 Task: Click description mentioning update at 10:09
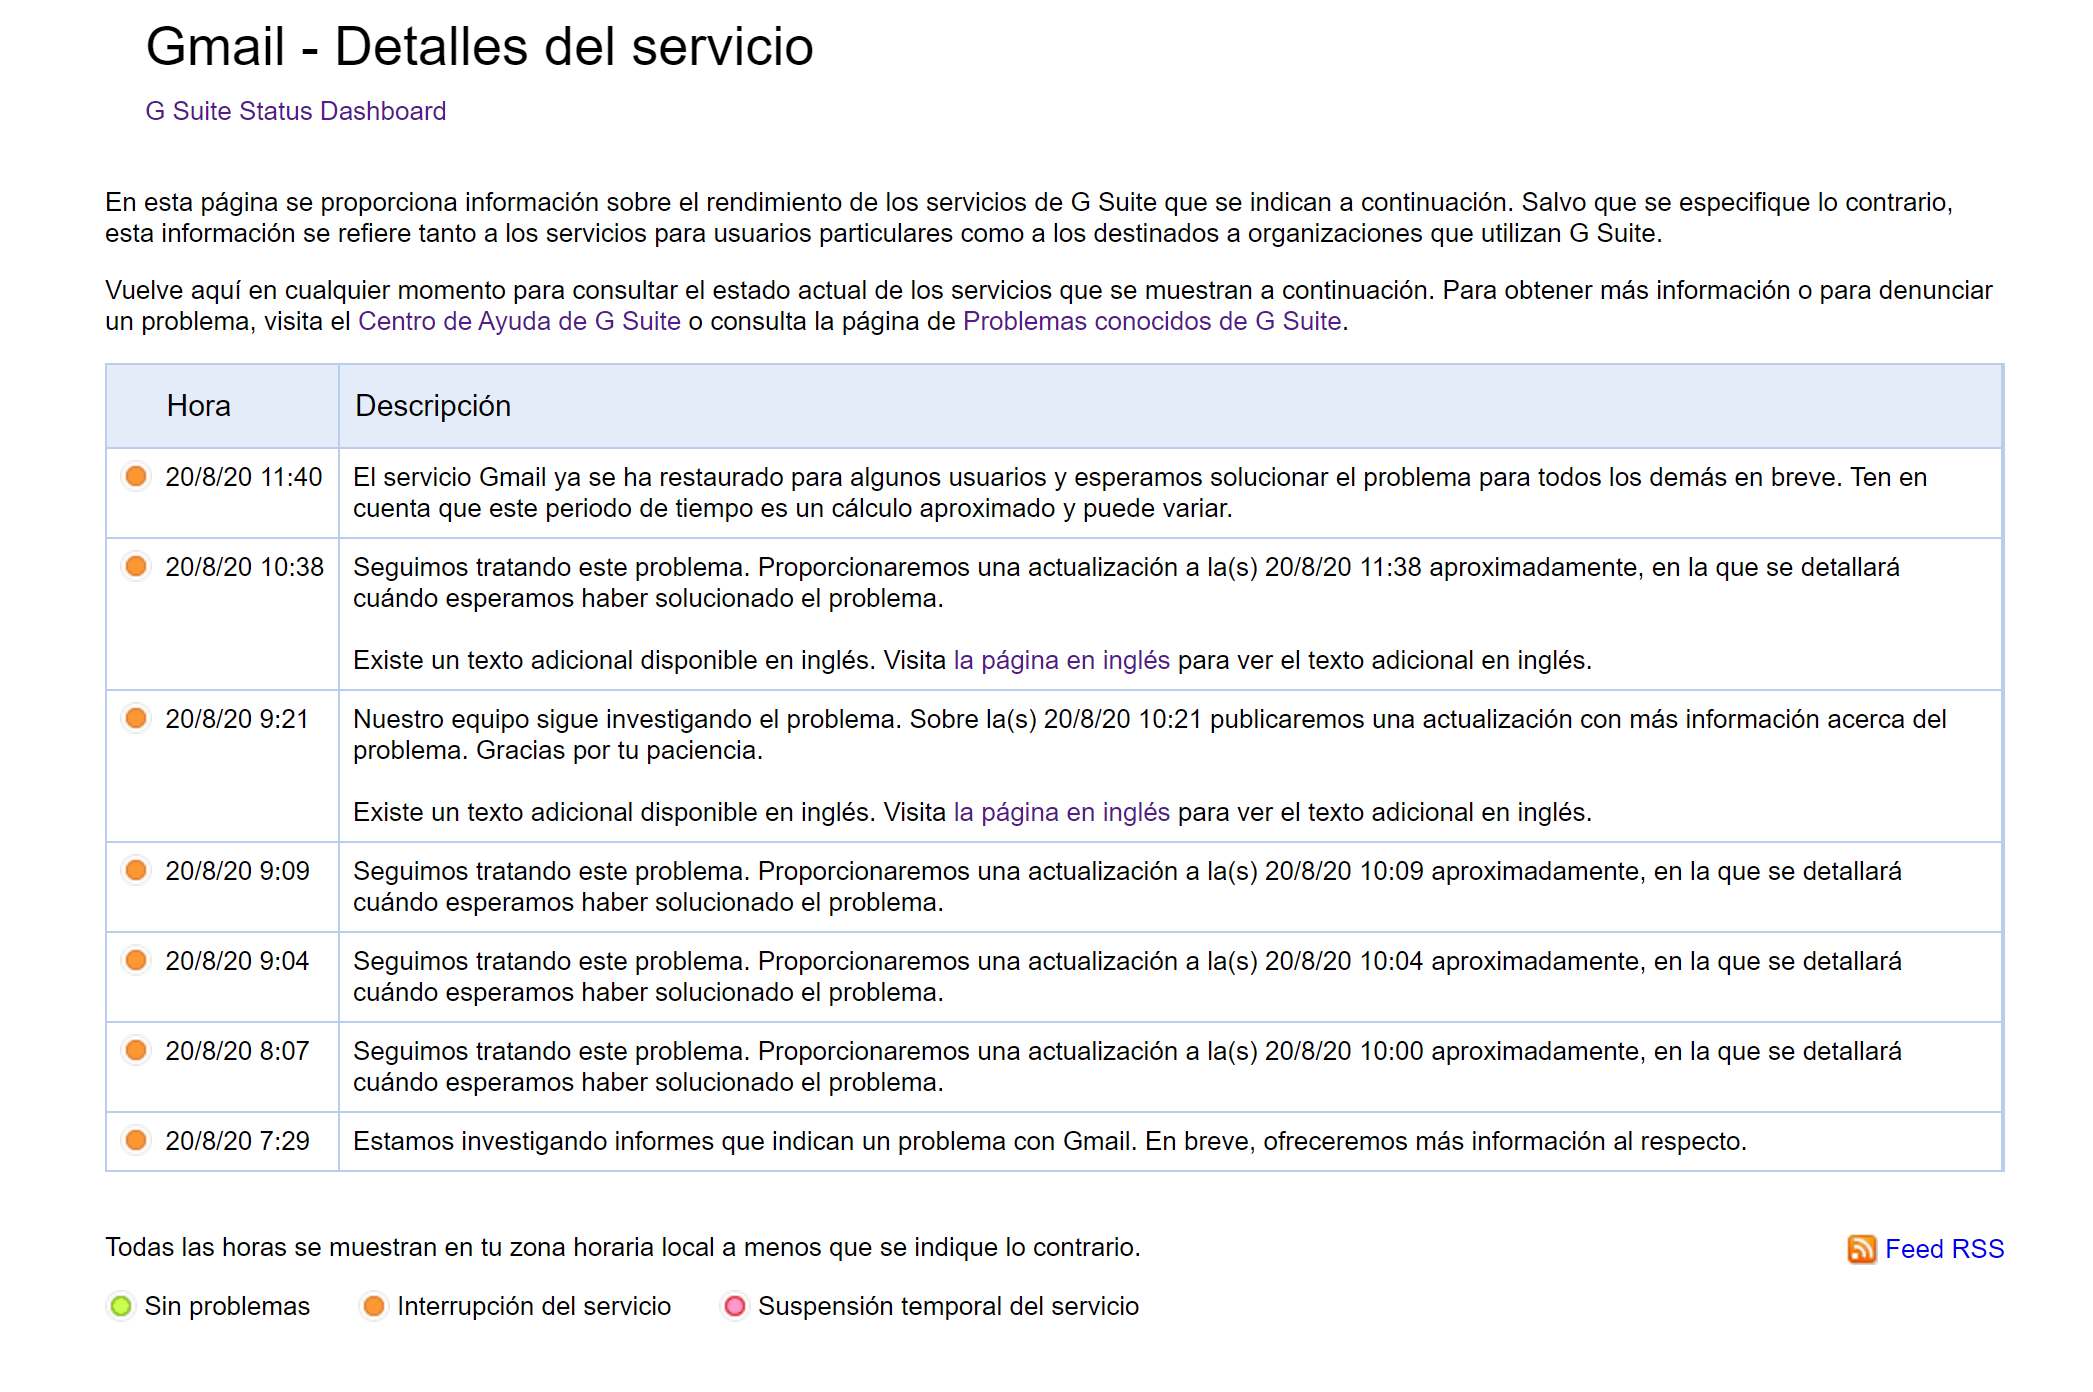click(1127, 887)
